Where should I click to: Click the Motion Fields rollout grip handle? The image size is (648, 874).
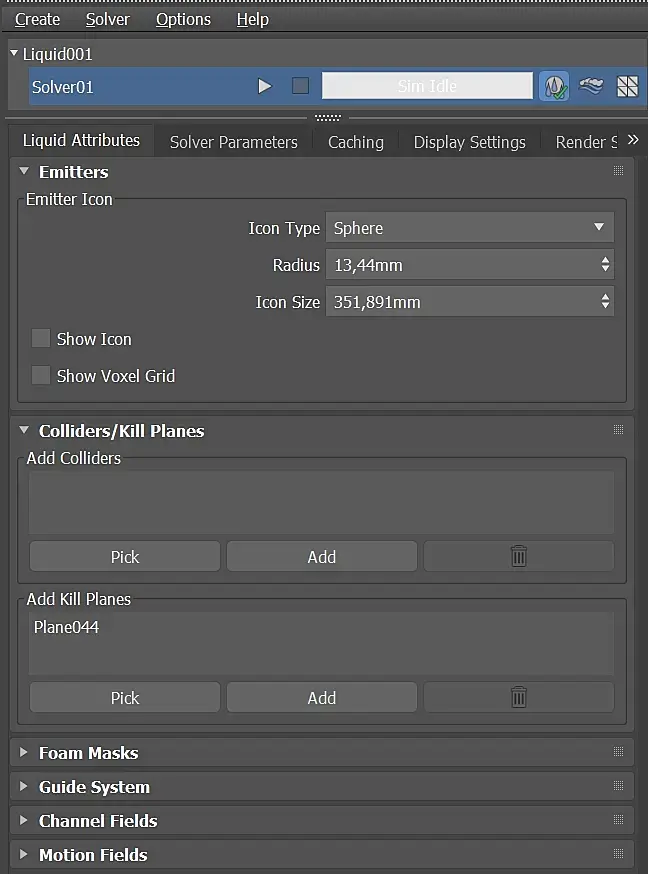coord(618,853)
